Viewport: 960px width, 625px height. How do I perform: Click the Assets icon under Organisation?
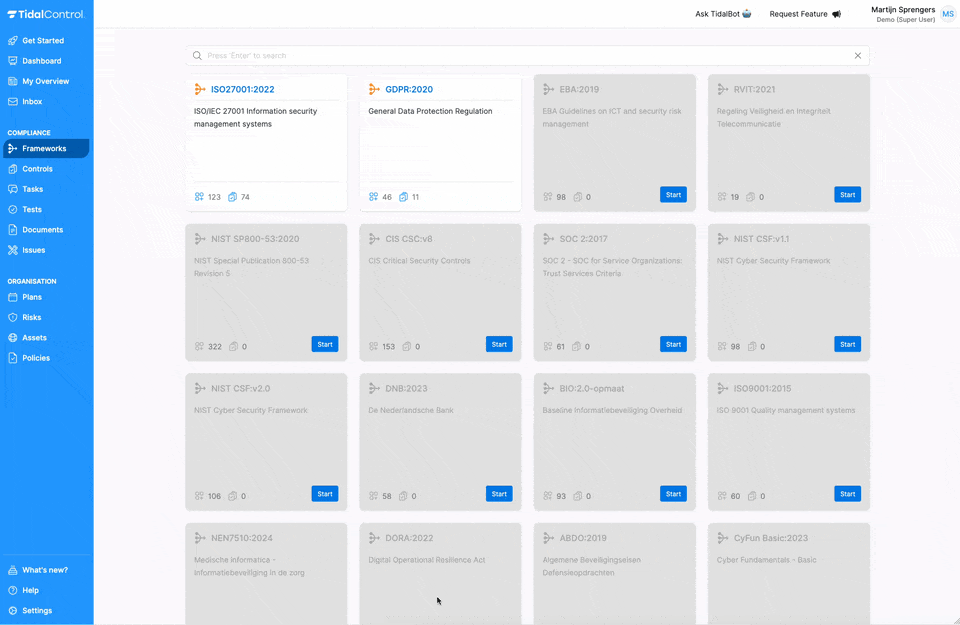click(x=11, y=337)
